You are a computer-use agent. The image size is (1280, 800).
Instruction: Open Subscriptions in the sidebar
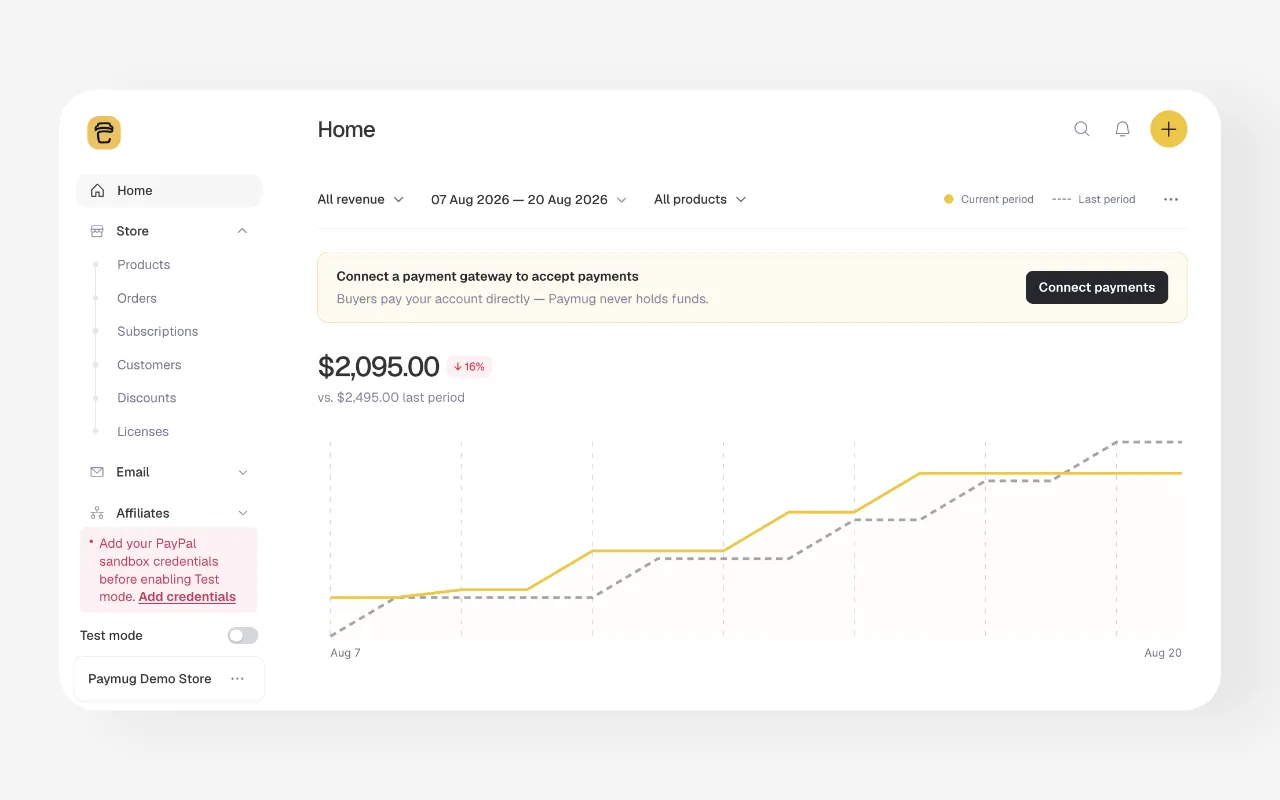158,331
